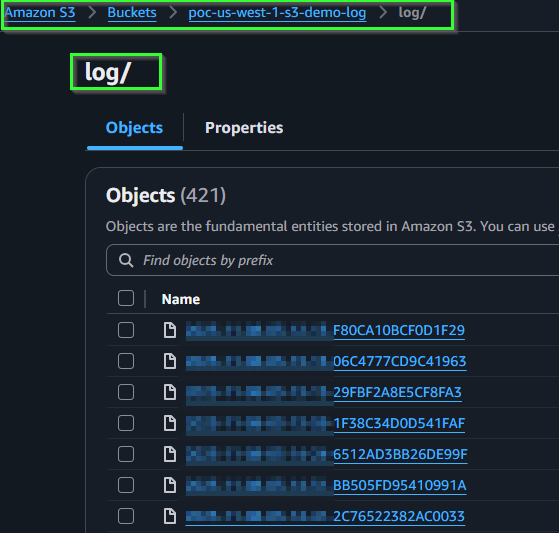Screen dimensions: 559x533
Task: Switch to the Properties tab
Action: (x=244, y=128)
